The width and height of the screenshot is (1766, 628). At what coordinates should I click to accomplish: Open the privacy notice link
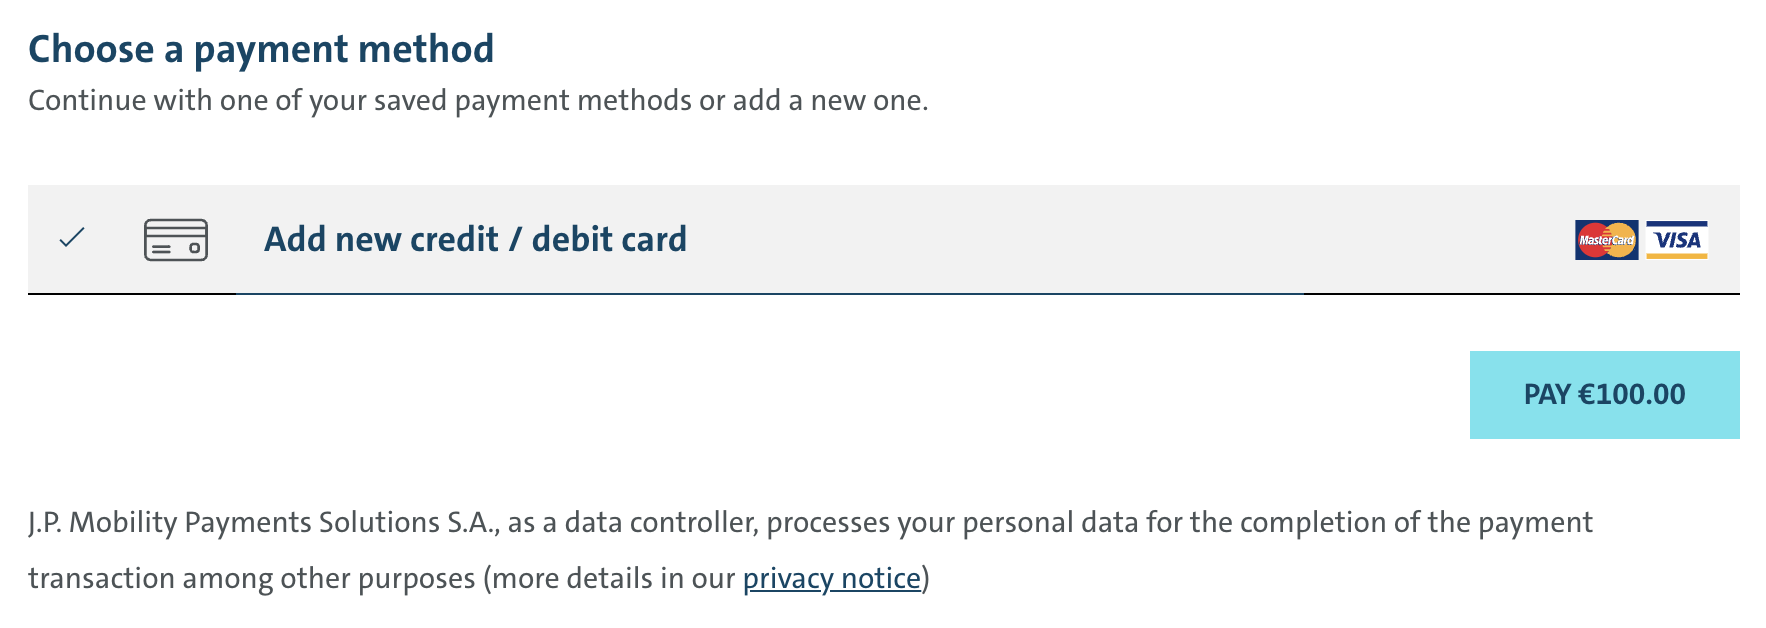[x=833, y=578]
